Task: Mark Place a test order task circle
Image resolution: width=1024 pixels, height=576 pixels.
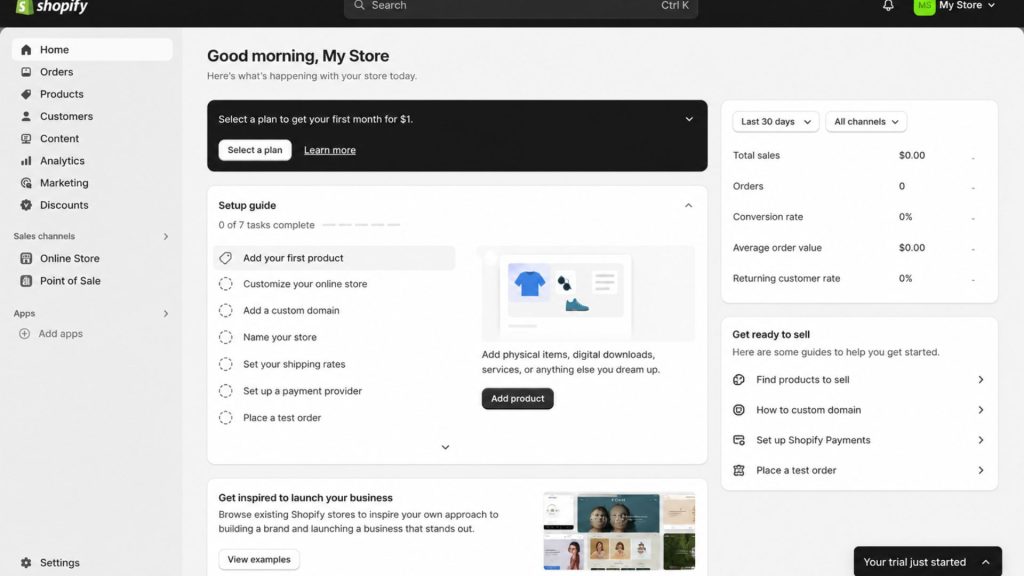Action: click(x=225, y=417)
